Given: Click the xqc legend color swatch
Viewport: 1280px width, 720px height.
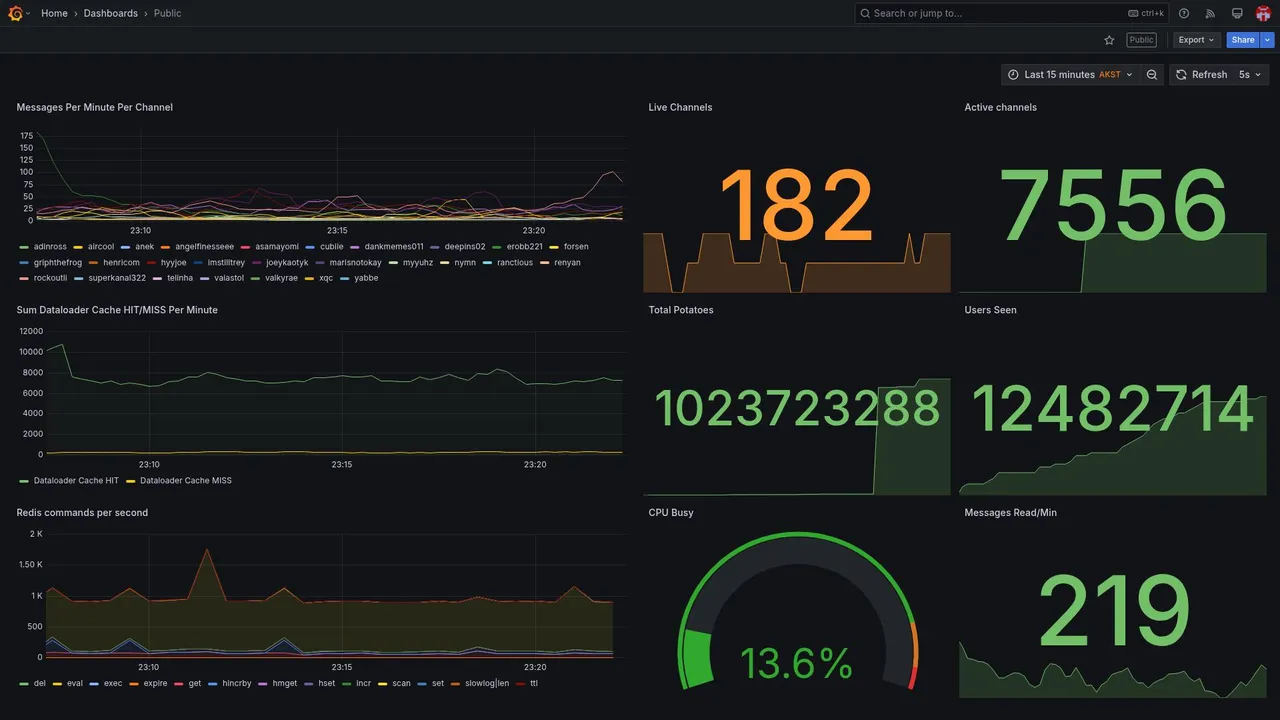Looking at the screenshot, I should (x=309, y=278).
